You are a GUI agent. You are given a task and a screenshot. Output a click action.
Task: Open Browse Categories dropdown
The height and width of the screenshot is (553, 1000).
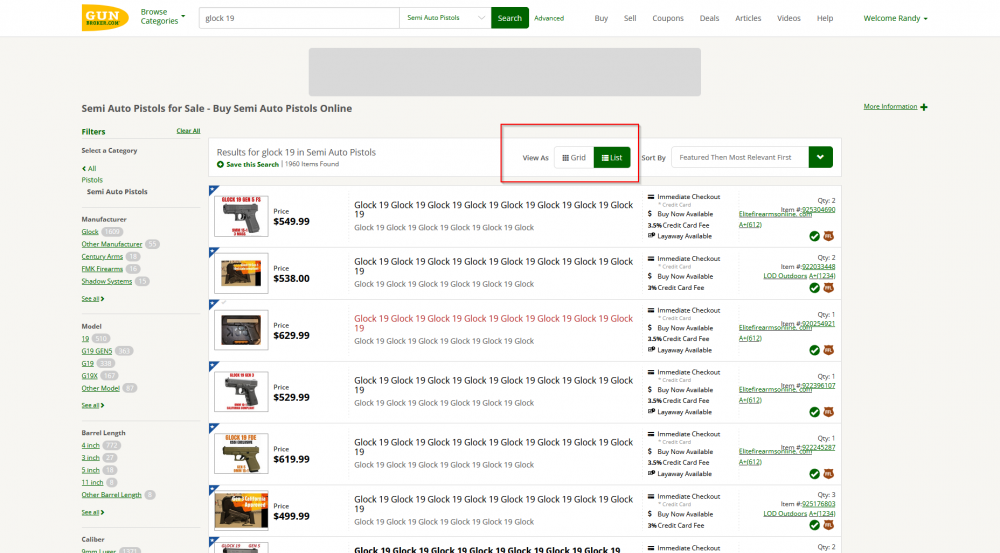[x=163, y=17]
